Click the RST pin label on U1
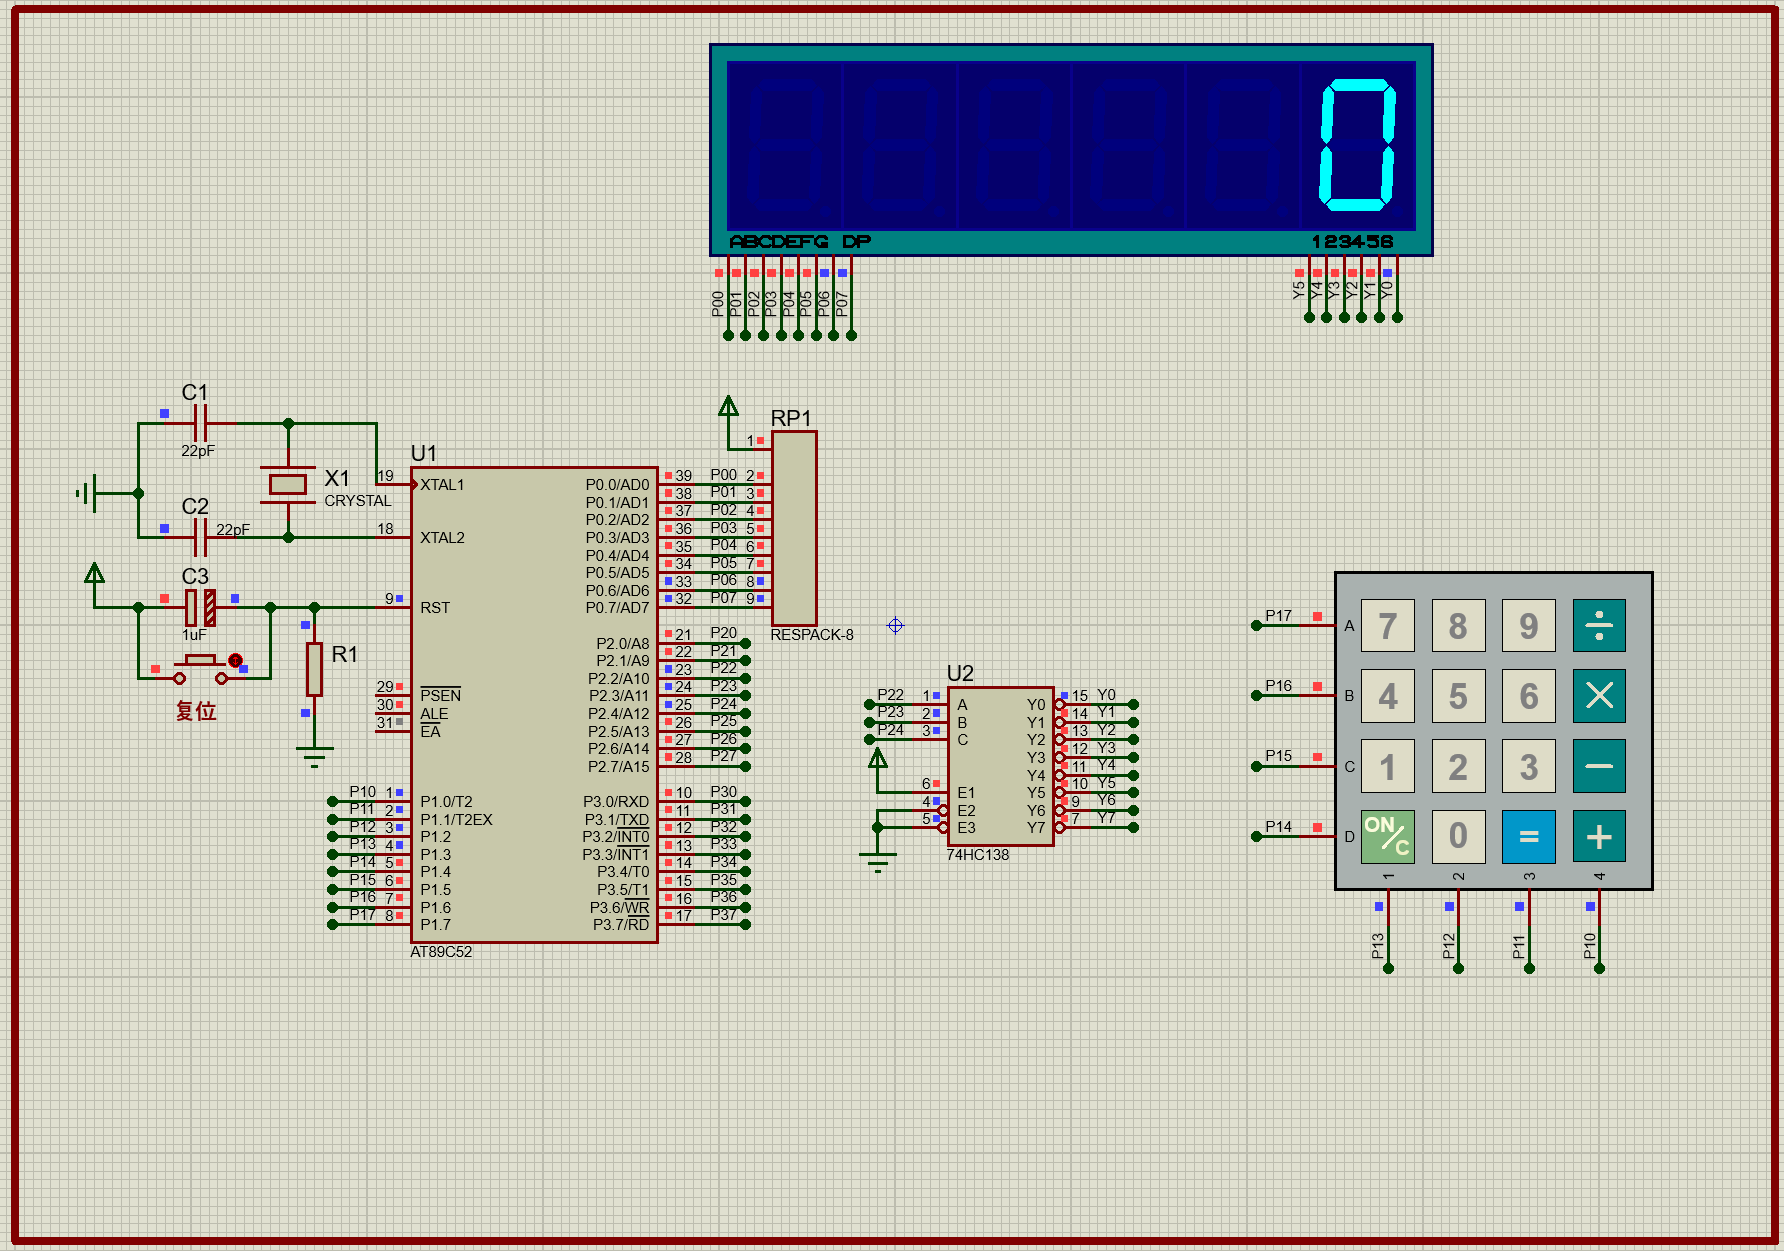Image resolution: width=1784 pixels, height=1251 pixels. pyautogui.click(x=435, y=608)
